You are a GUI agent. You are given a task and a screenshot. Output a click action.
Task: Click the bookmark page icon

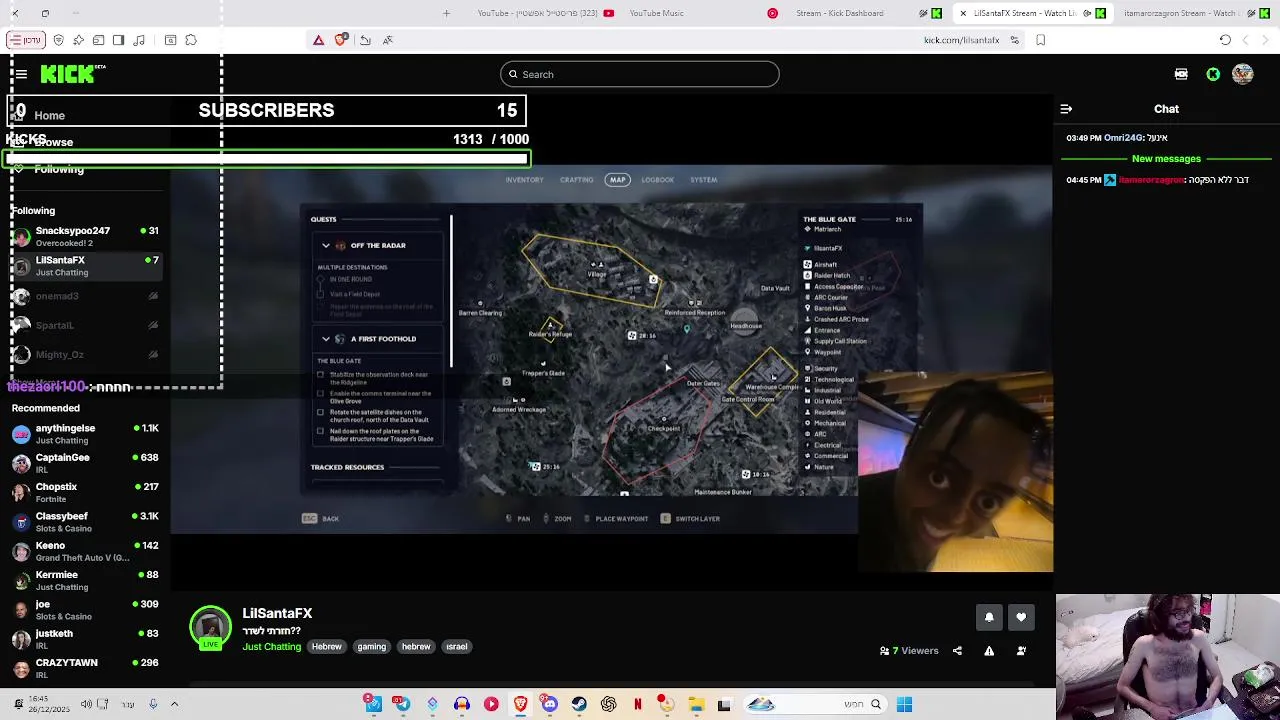1041,40
